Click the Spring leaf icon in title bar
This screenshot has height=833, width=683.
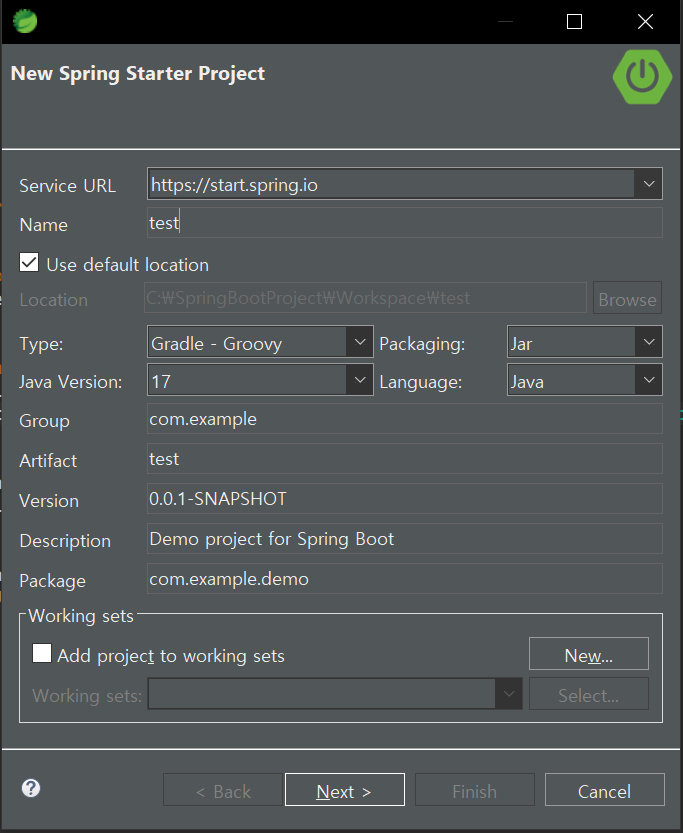(25, 21)
